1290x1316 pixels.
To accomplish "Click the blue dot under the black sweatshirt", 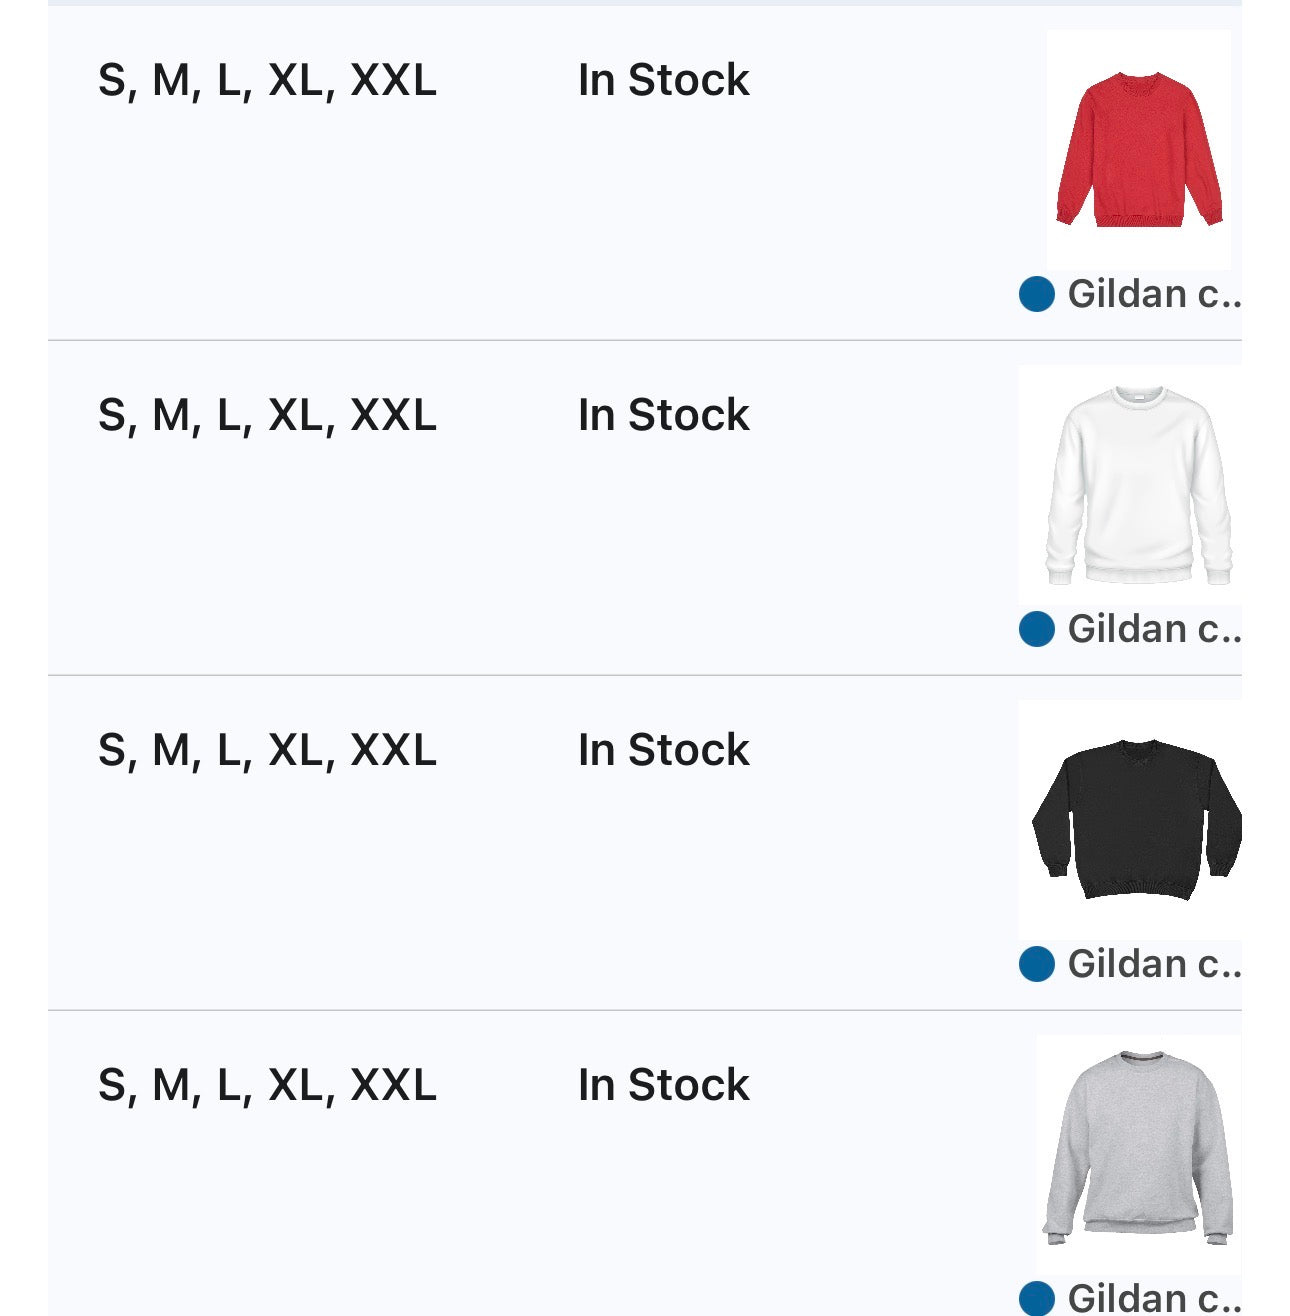I will pyautogui.click(x=1036, y=964).
